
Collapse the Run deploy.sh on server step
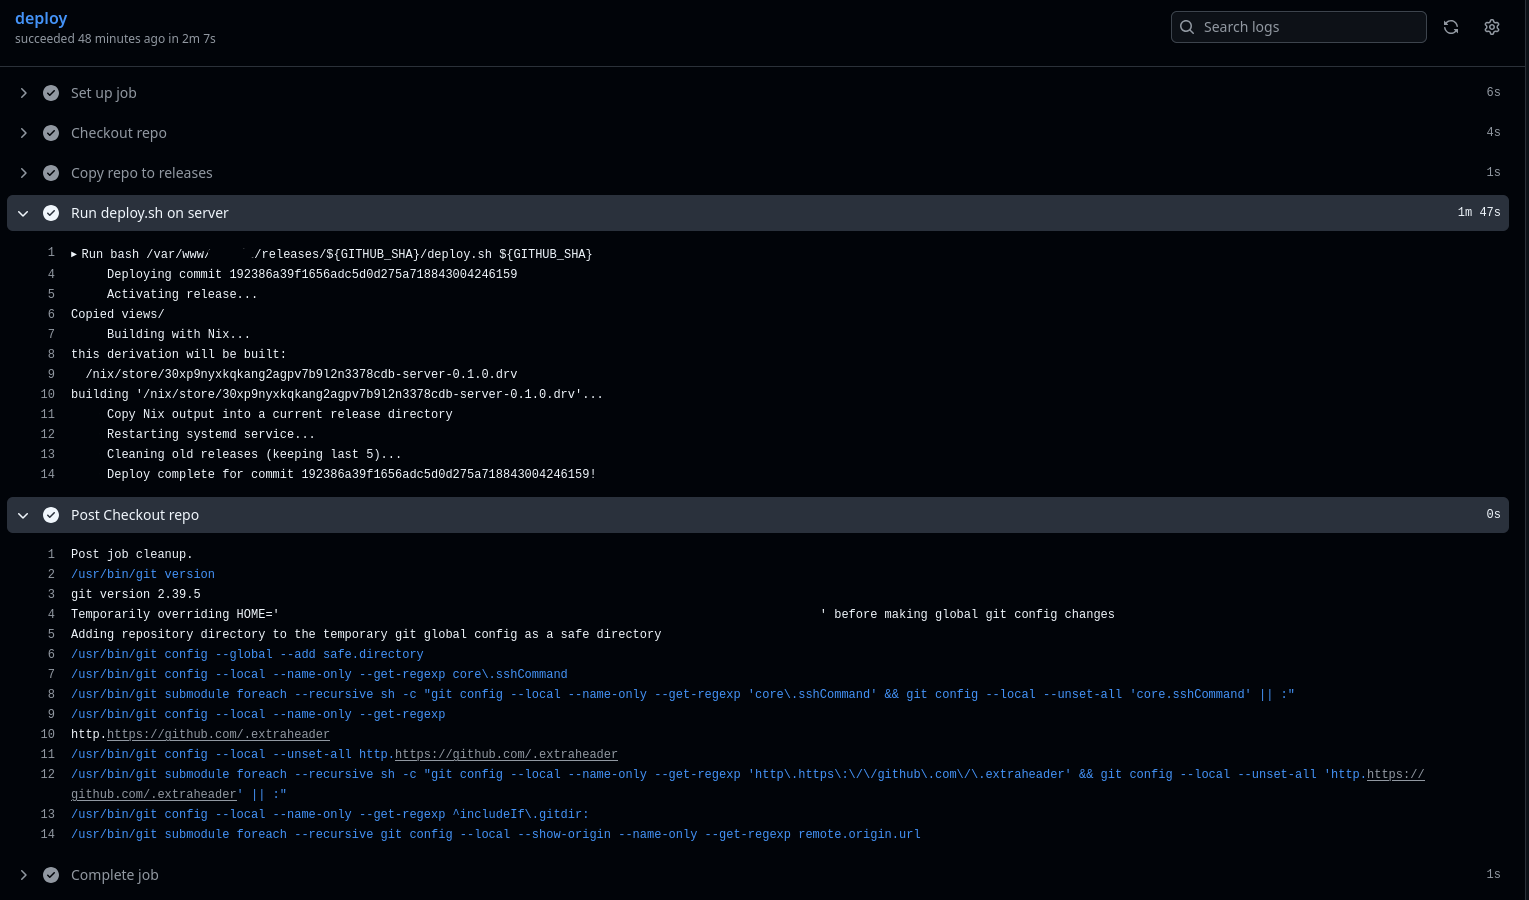click(23, 212)
